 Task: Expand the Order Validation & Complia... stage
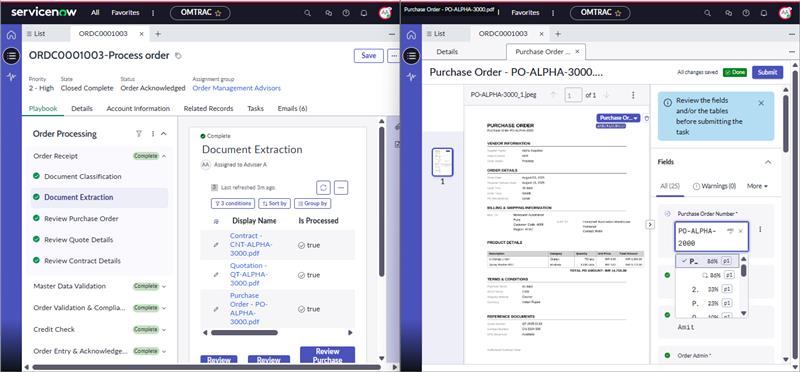[164, 308]
